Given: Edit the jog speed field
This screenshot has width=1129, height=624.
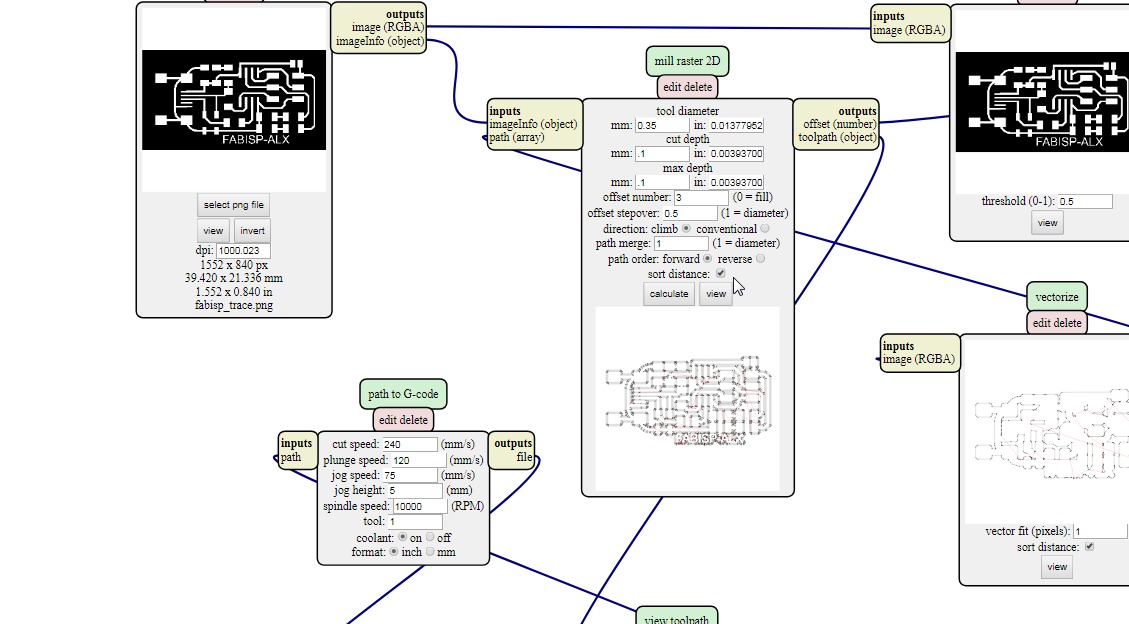Looking at the screenshot, I should click(409, 476).
